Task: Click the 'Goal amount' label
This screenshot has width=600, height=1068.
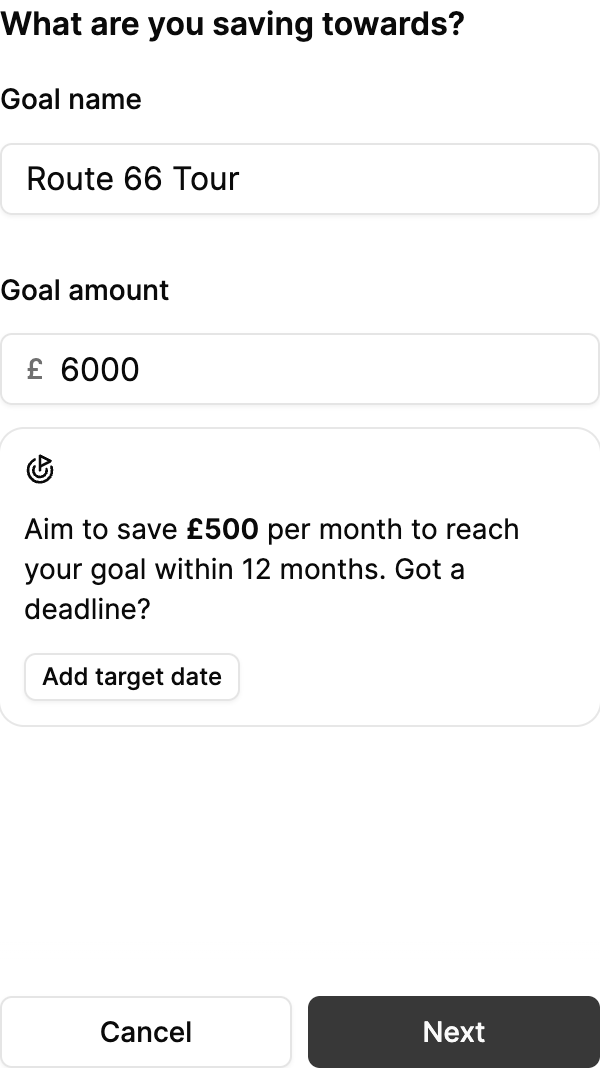Action: [85, 291]
